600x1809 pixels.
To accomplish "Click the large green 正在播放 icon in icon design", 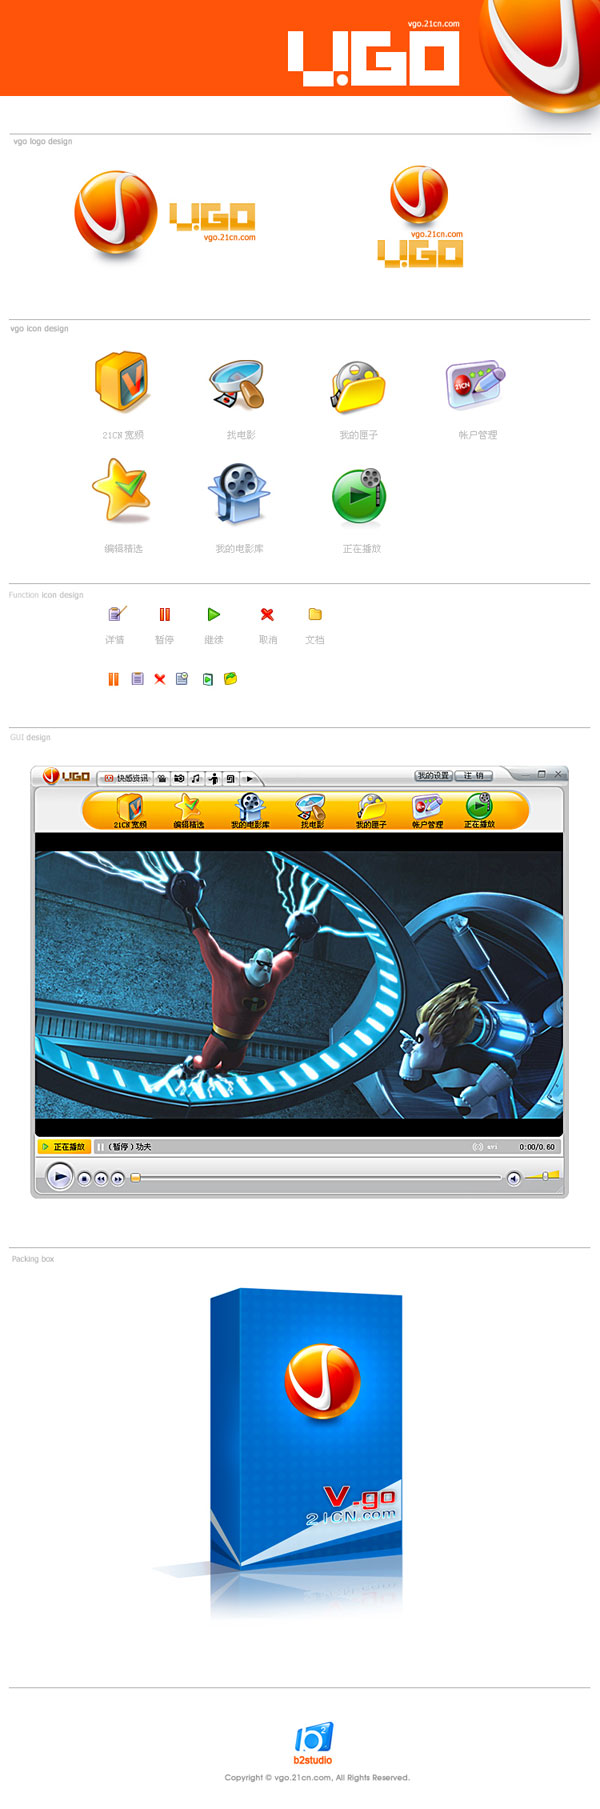I will [x=359, y=496].
